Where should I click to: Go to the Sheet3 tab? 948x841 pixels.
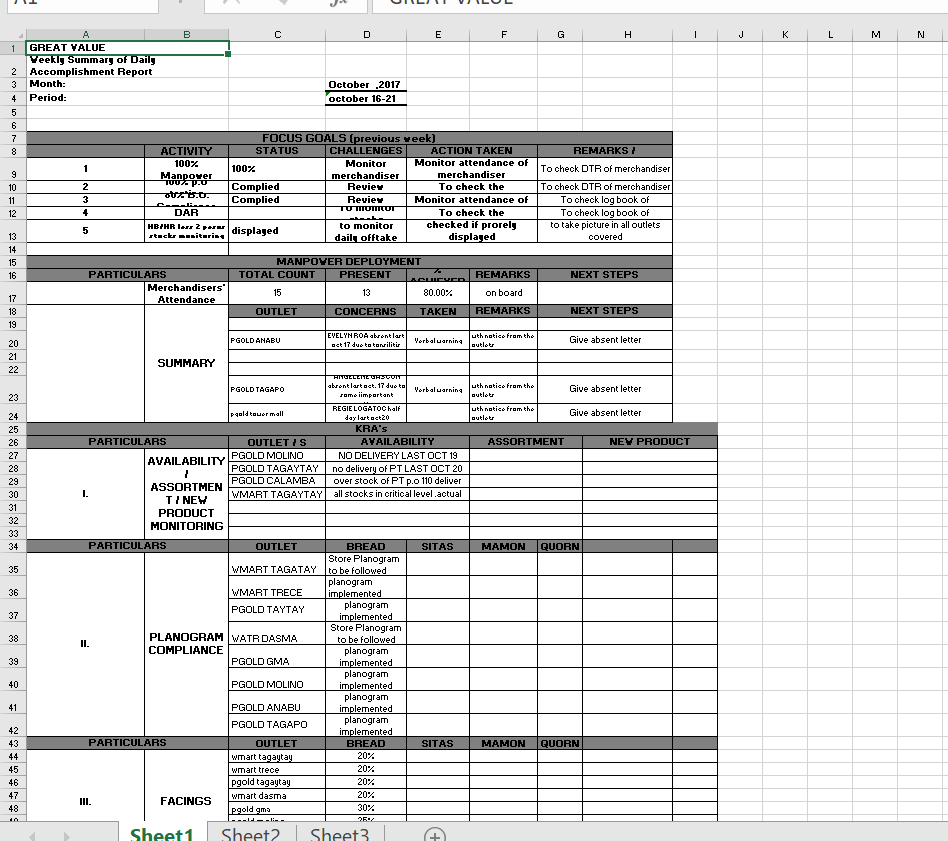click(x=339, y=834)
